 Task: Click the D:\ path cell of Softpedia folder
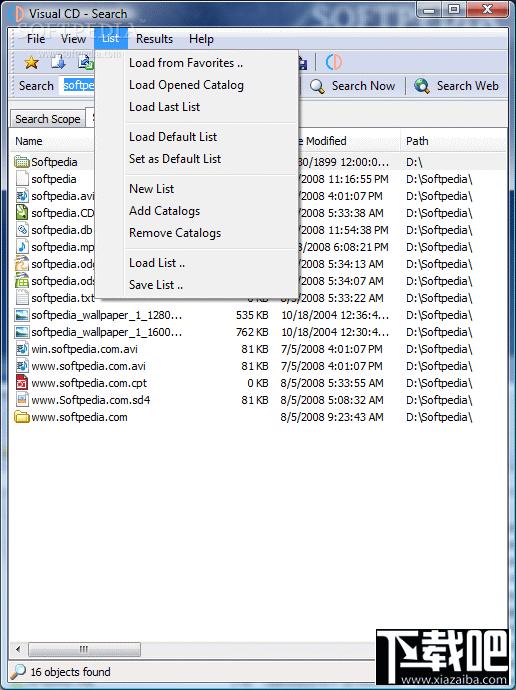point(414,162)
